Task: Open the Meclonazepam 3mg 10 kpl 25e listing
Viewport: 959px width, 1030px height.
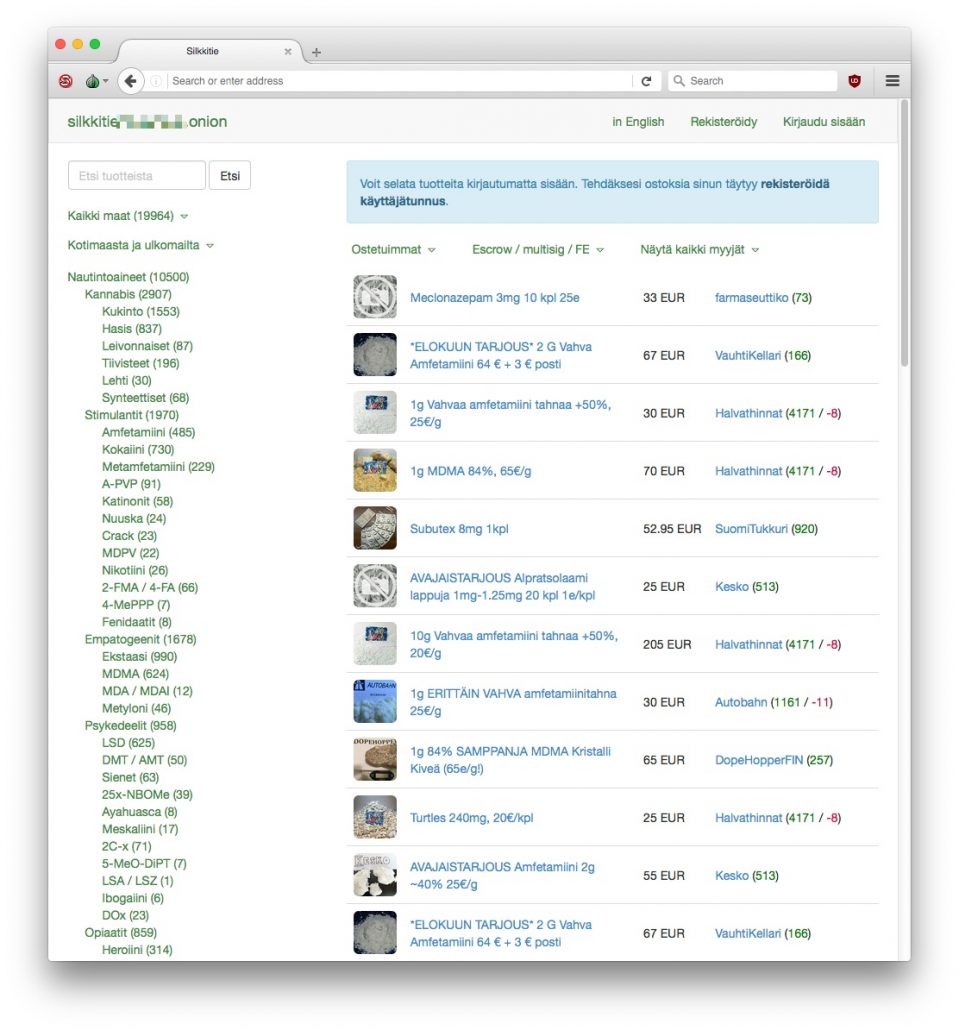Action: pos(495,298)
